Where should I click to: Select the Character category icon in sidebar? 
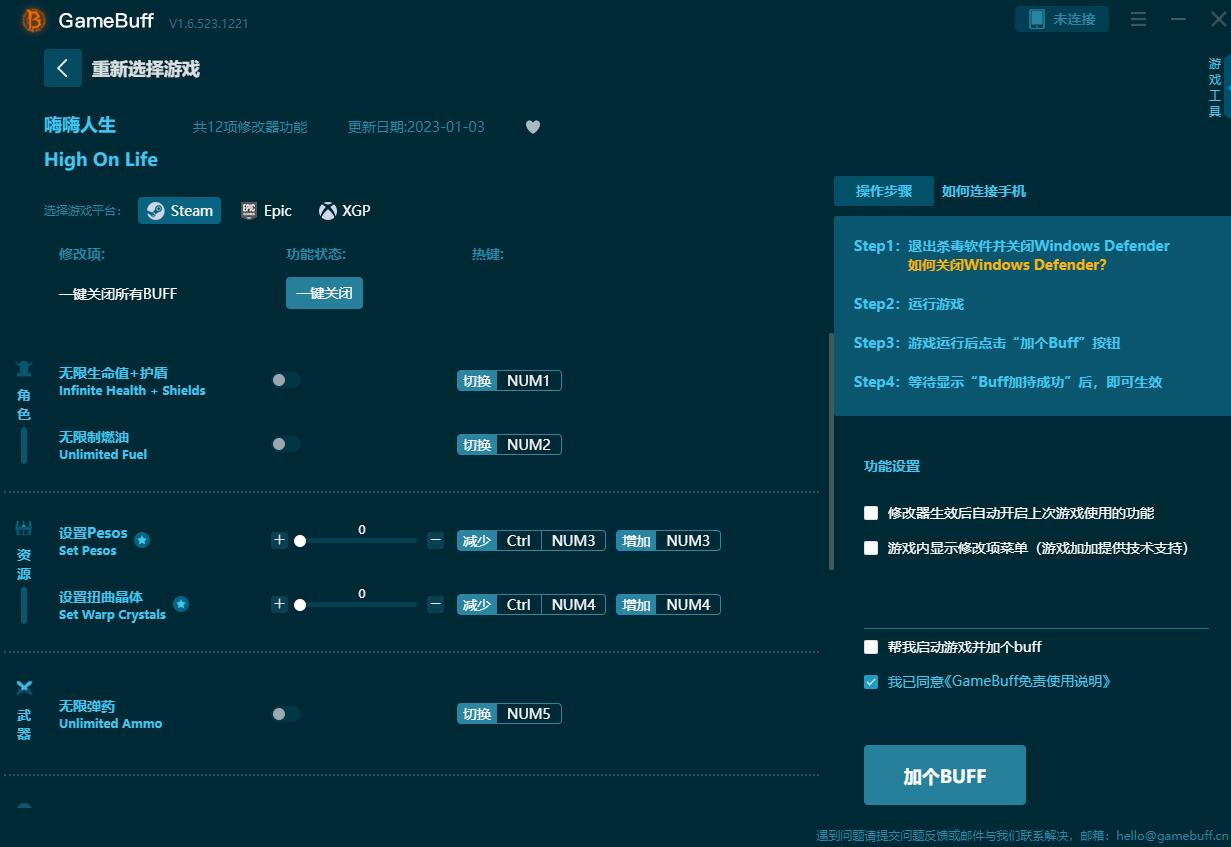click(24, 368)
